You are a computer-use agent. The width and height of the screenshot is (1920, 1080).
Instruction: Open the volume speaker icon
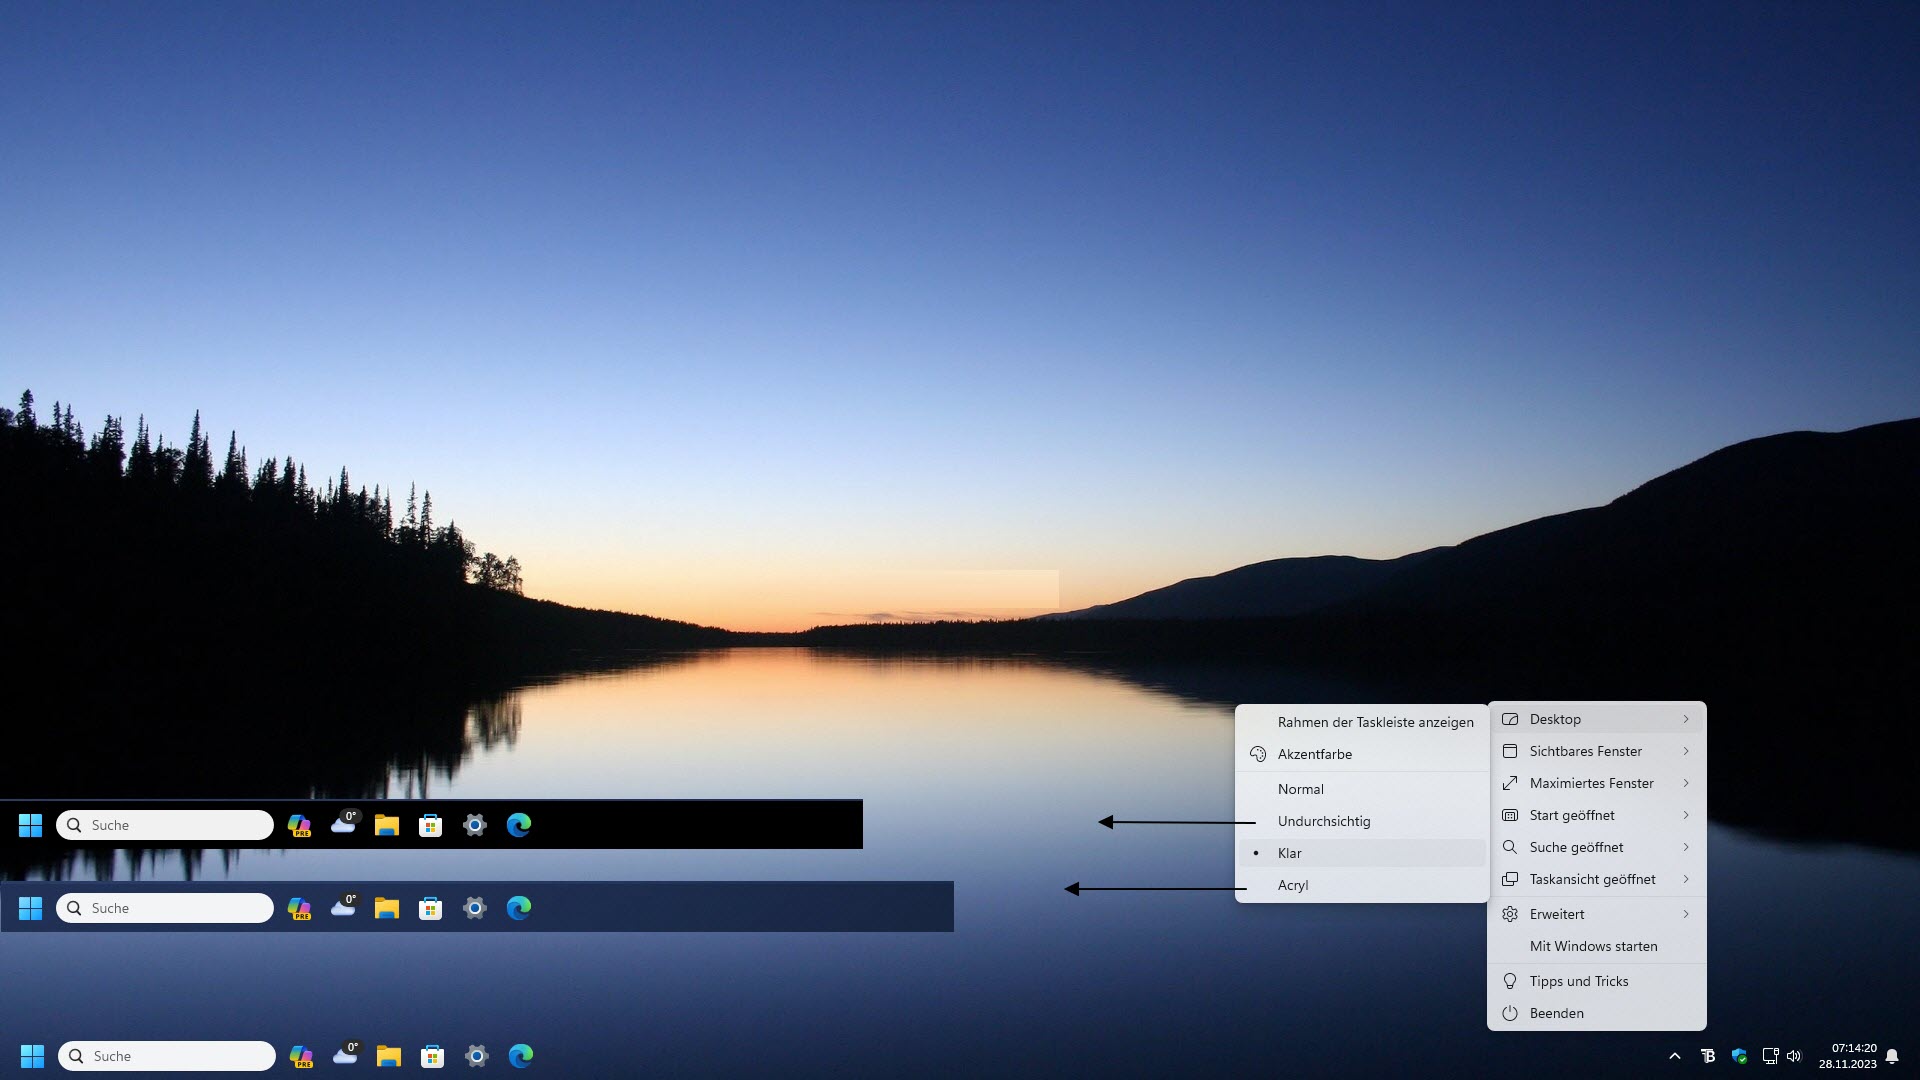1793,1056
